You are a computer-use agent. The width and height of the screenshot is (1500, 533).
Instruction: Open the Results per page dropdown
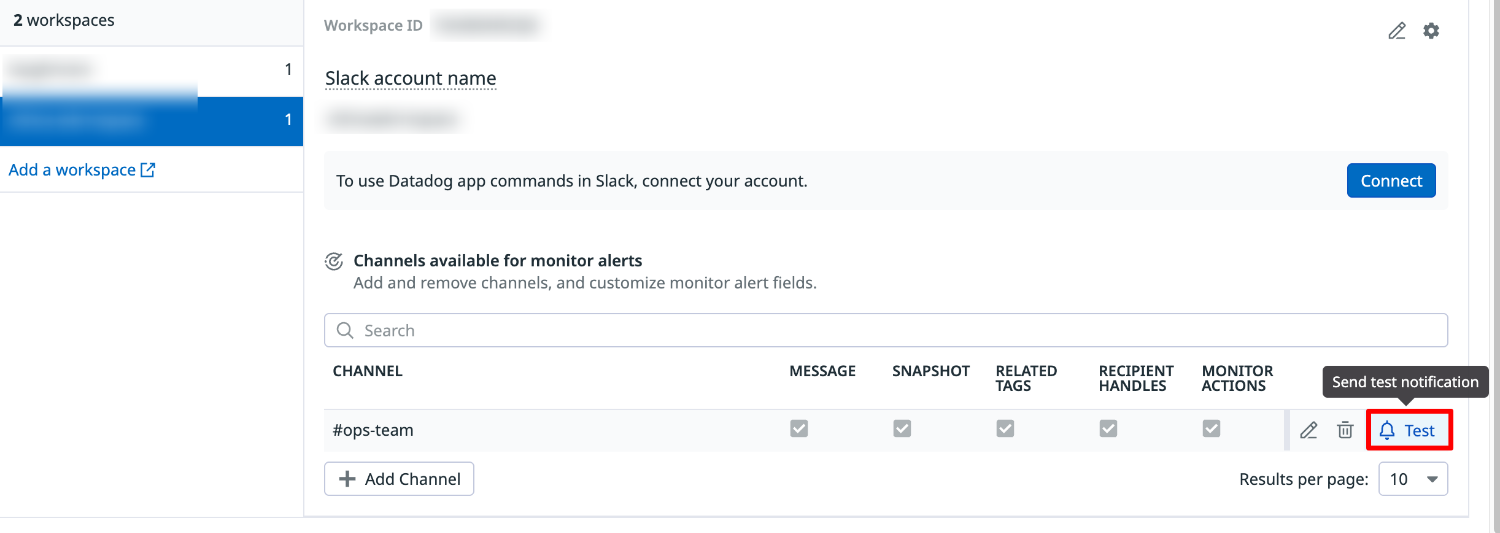[x=1412, y=479]
